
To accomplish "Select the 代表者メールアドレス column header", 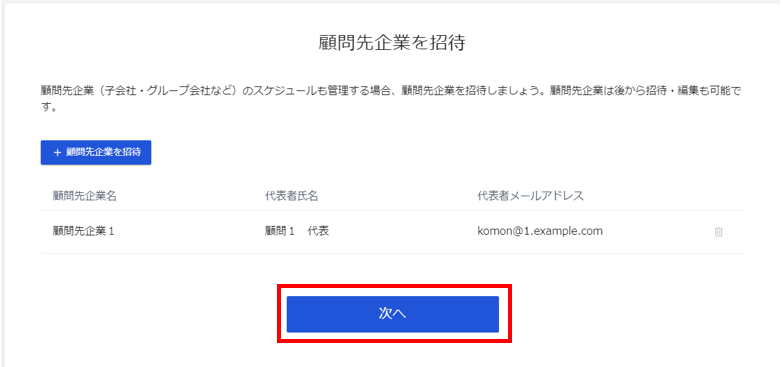I will pos(530,196).
